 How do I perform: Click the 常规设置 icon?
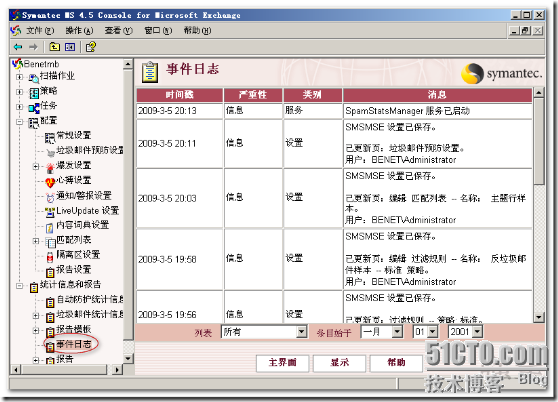pos(50,138)
